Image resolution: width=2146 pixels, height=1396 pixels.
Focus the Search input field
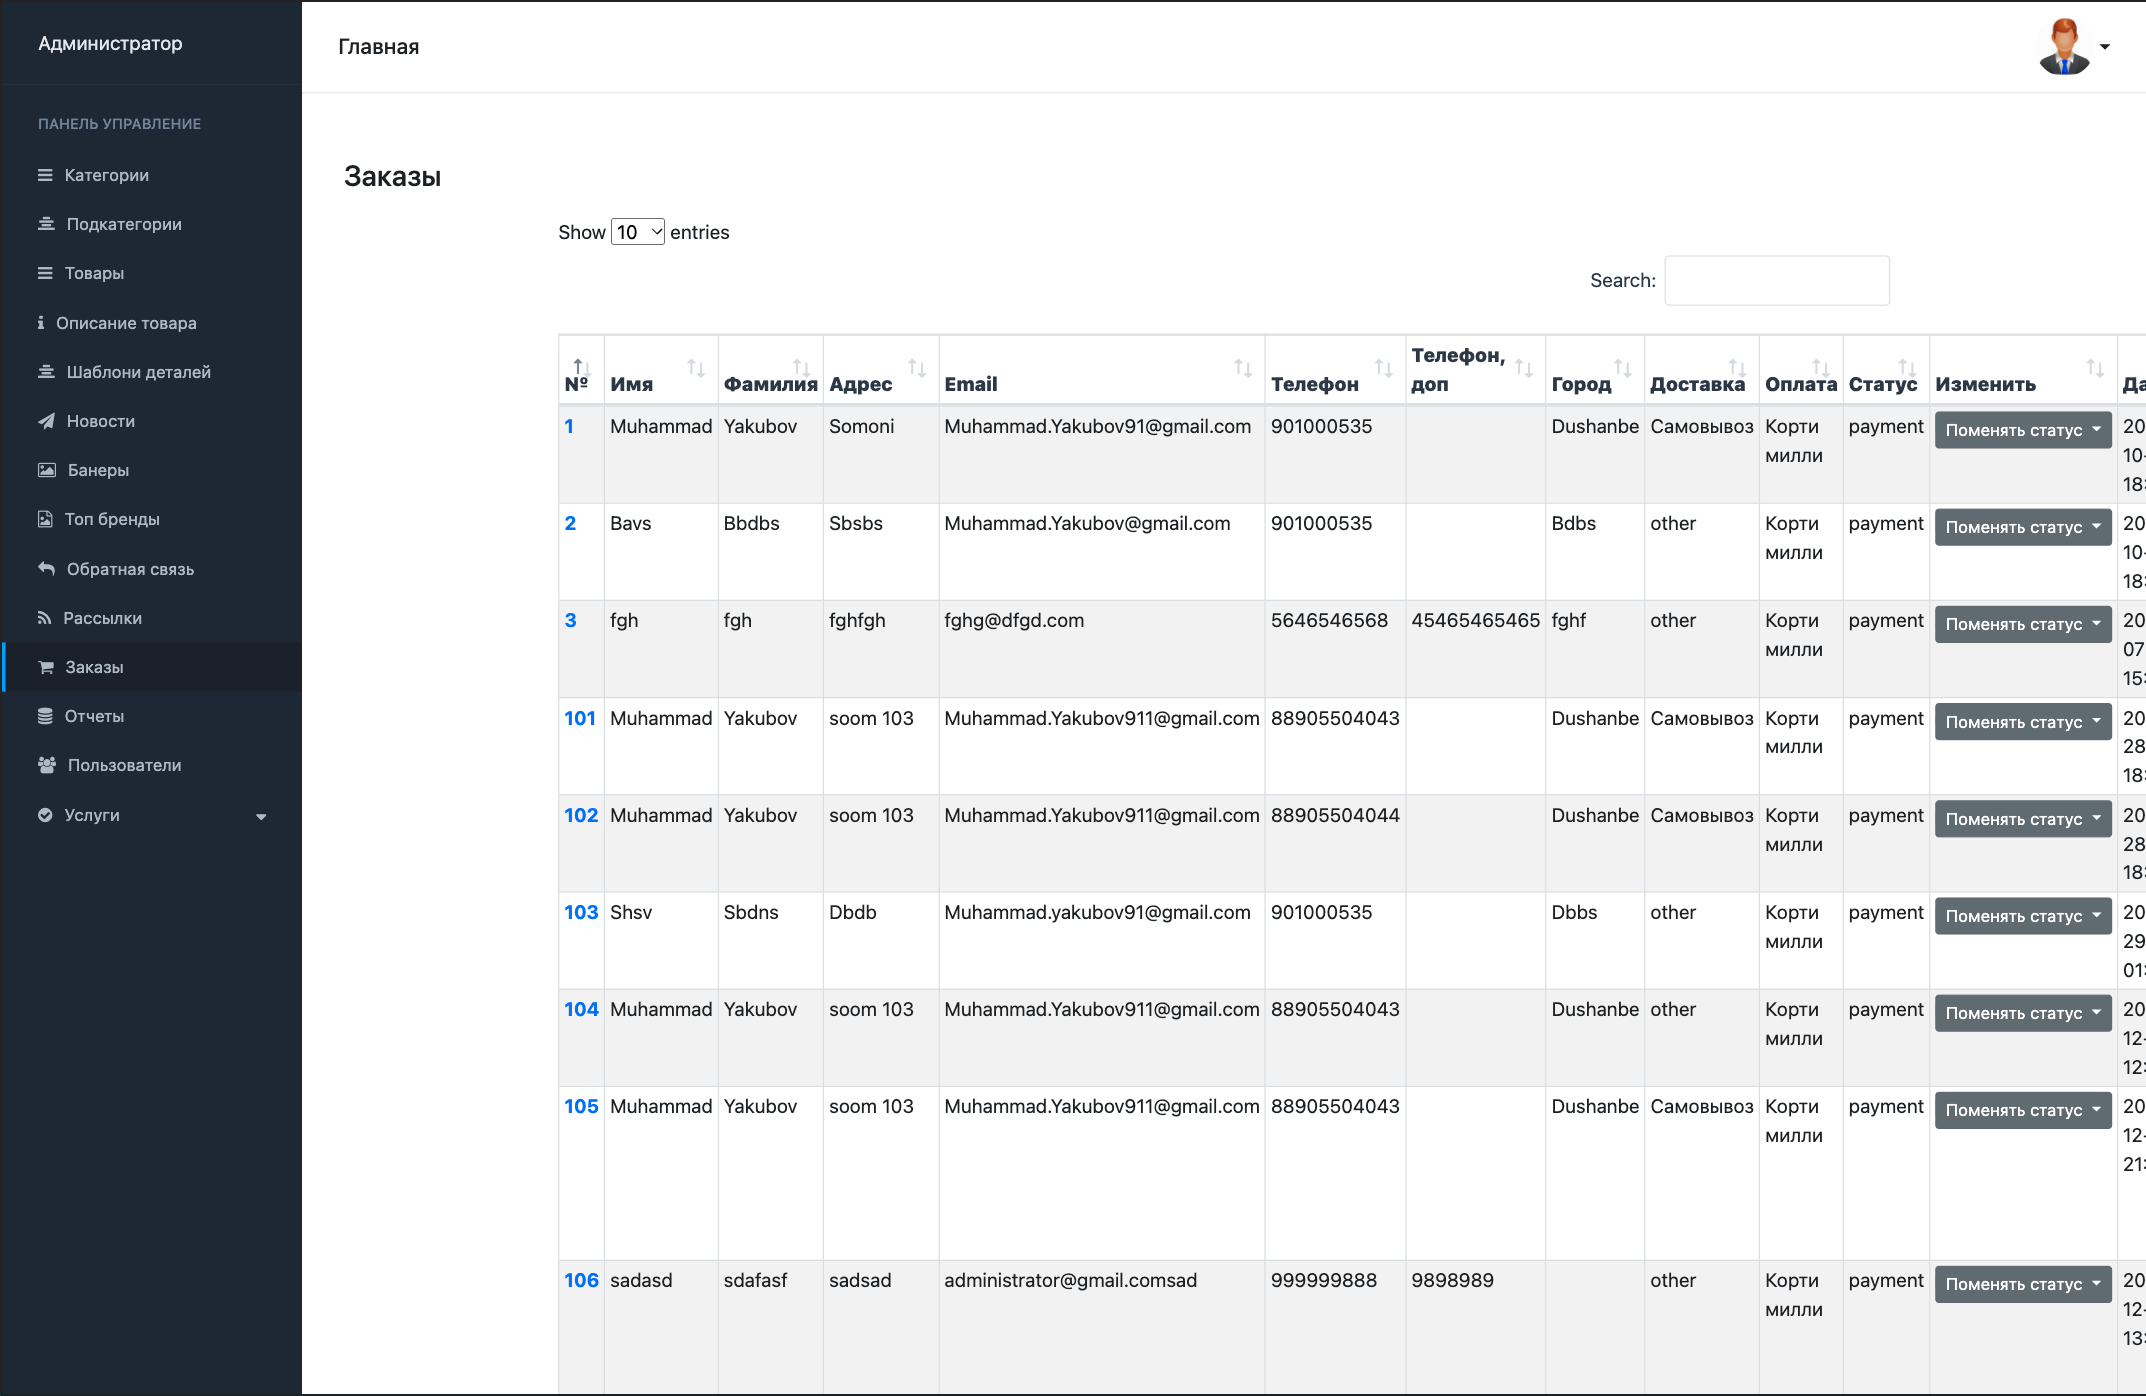(1777, 280)
